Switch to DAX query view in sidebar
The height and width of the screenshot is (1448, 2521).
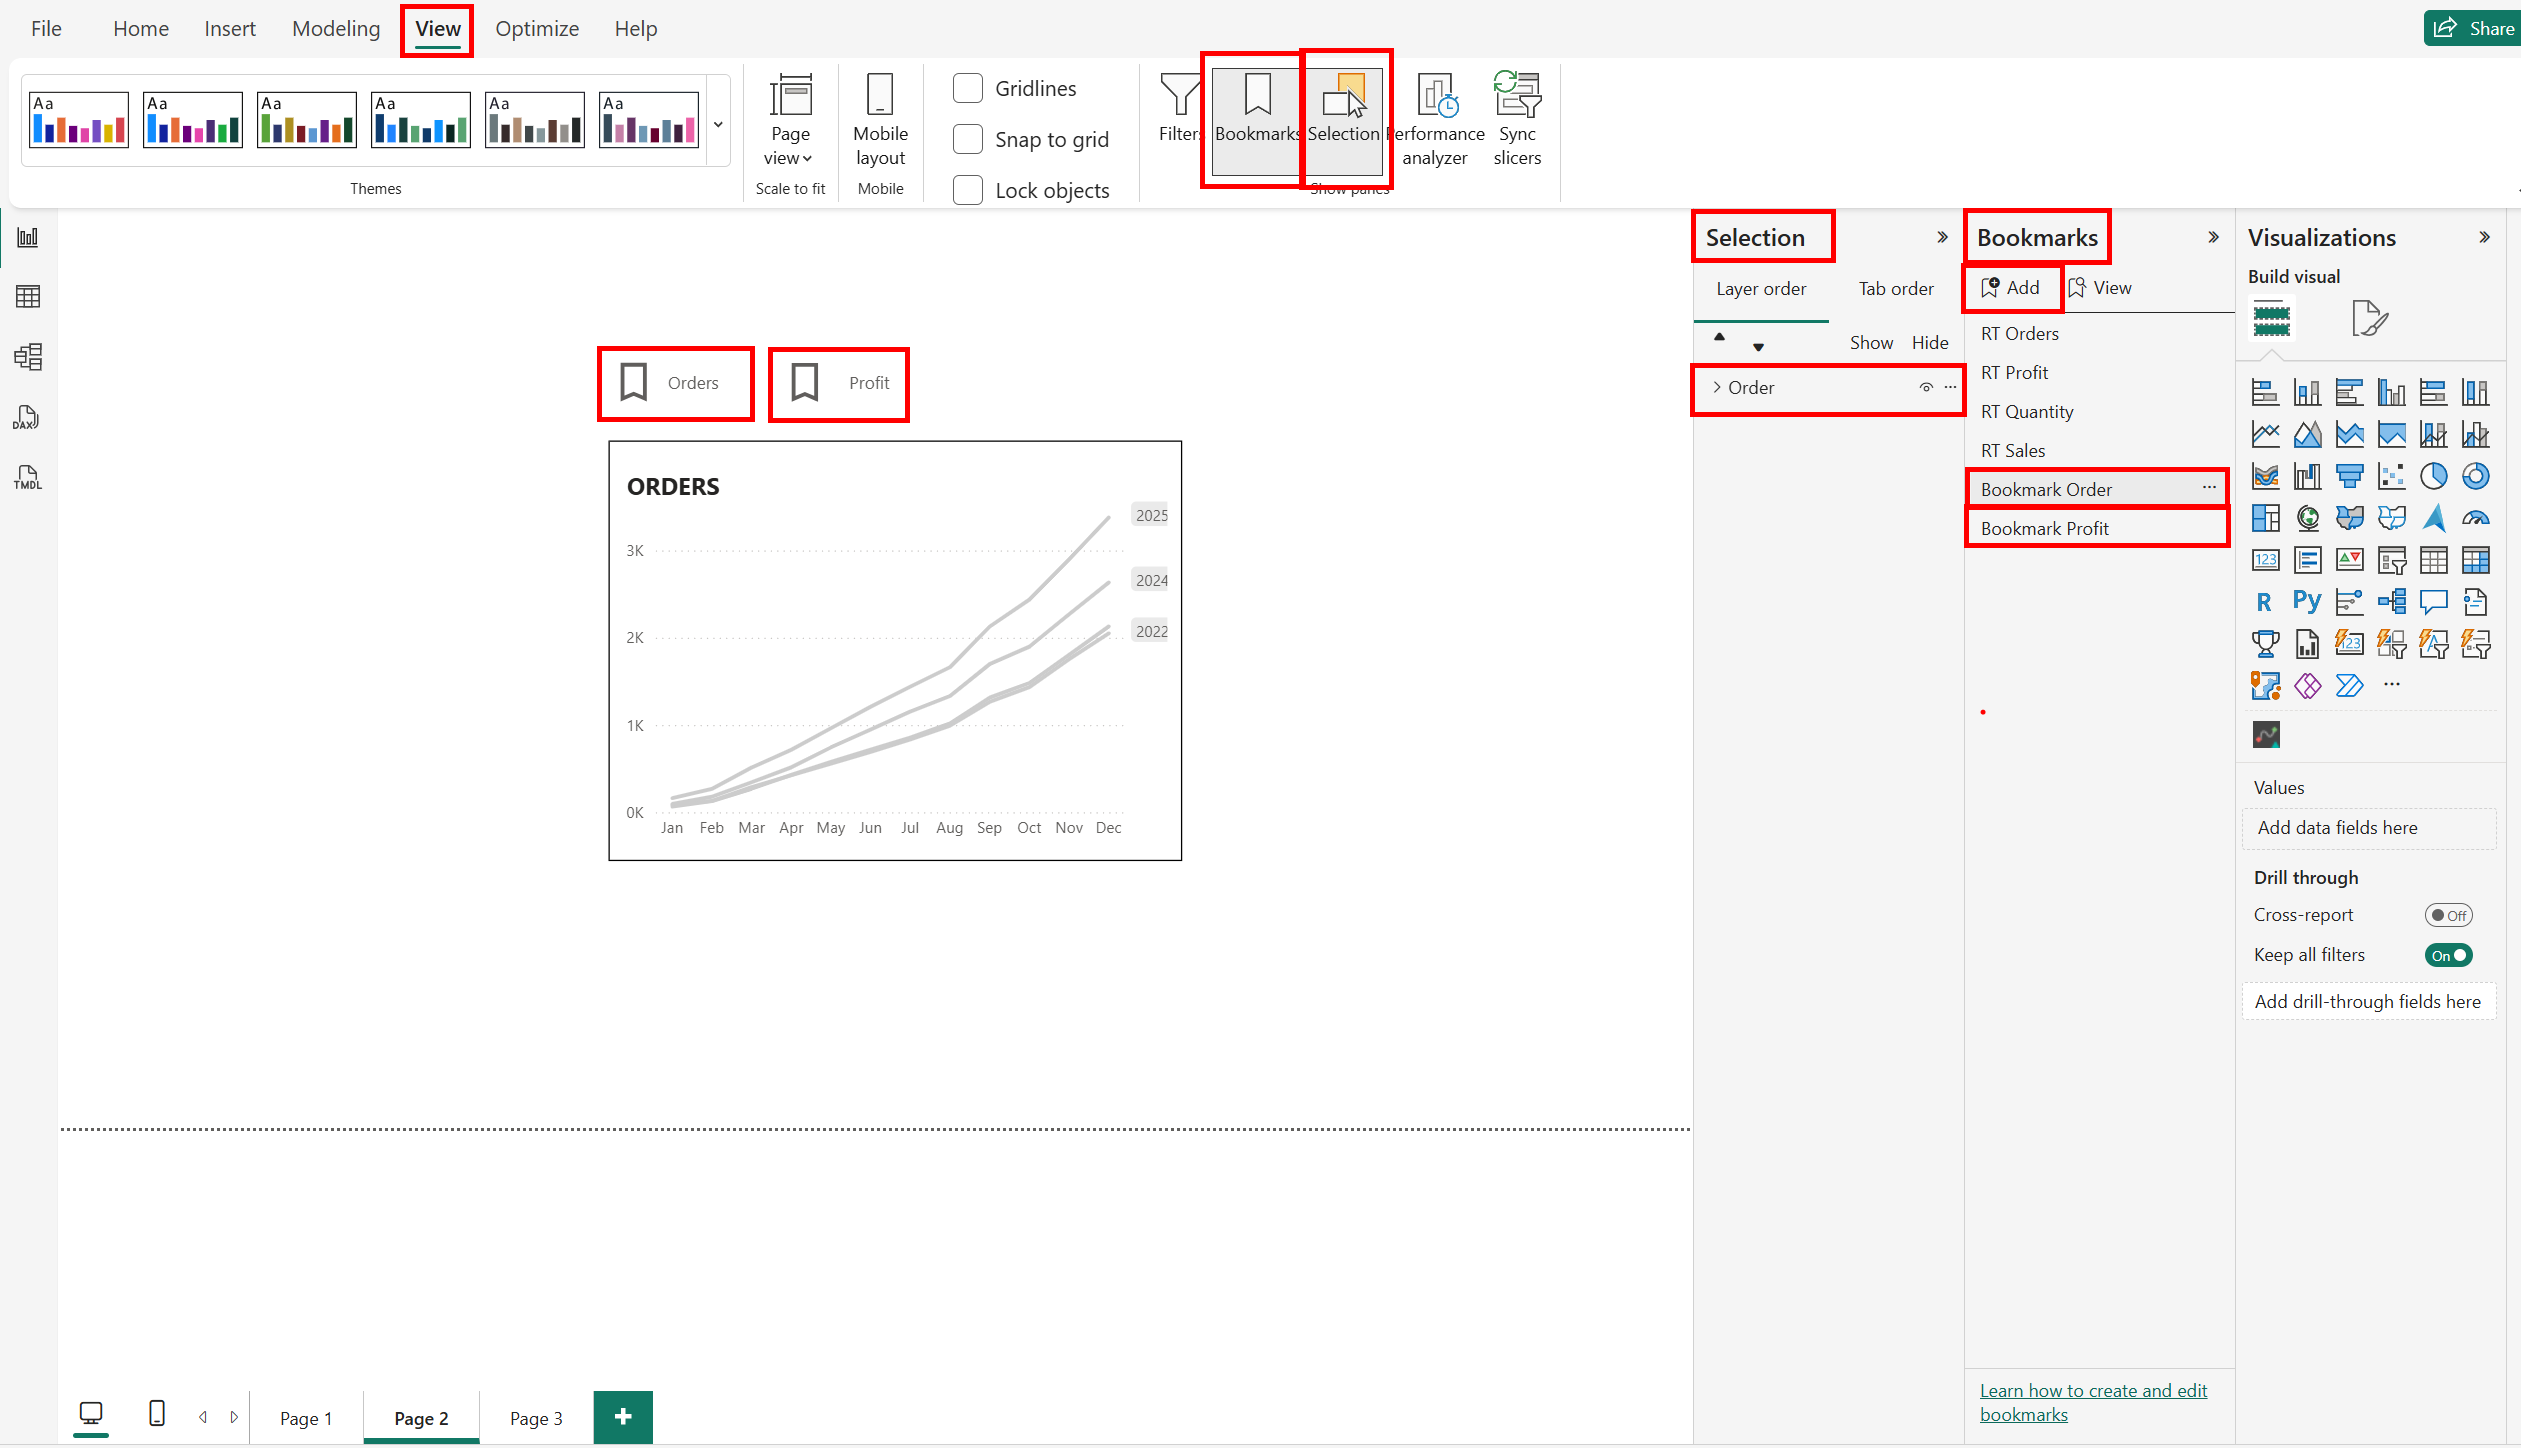point(27,417)
